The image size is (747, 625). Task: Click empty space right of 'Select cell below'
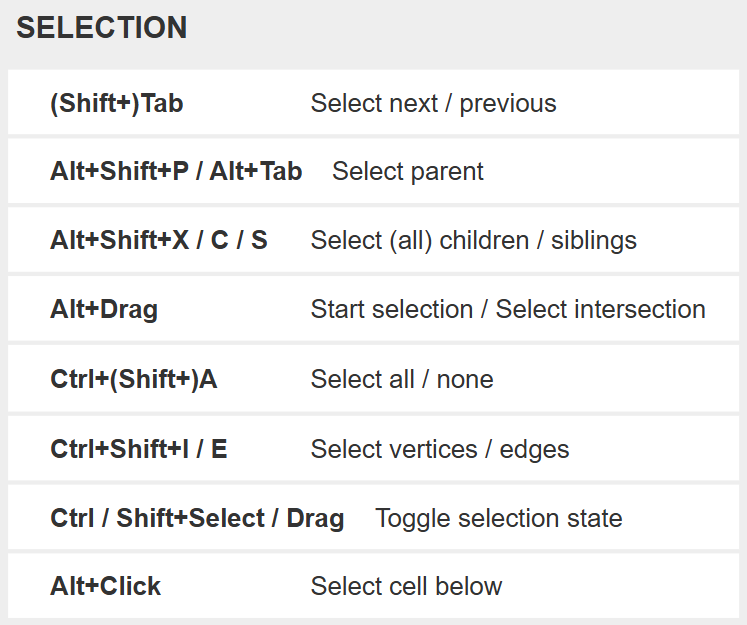[x=620, y=586]
